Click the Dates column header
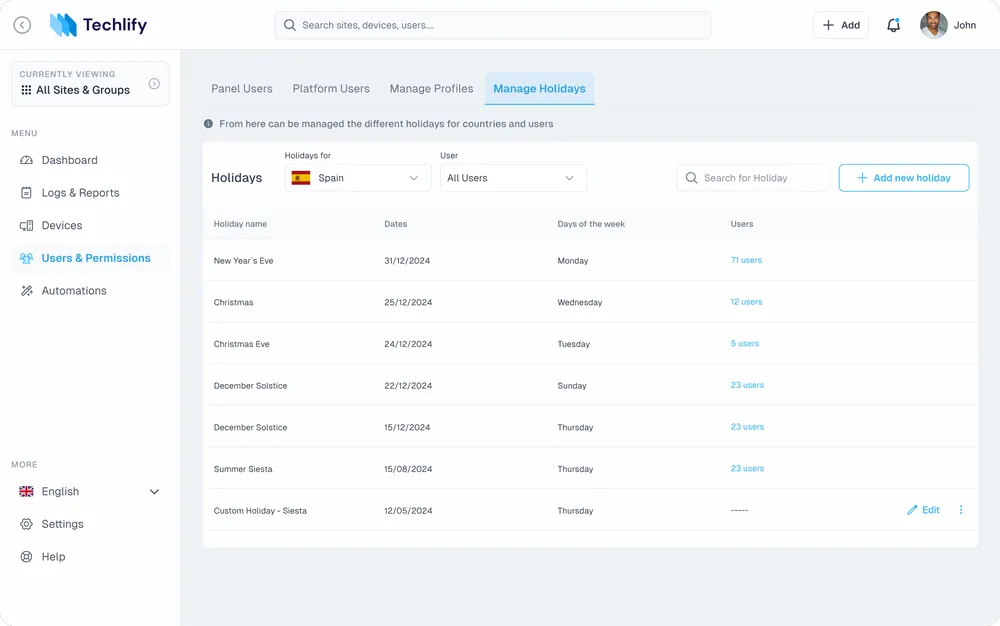Image resolution: width=1000 pixels, height=626 pixels. click(395, 224)
